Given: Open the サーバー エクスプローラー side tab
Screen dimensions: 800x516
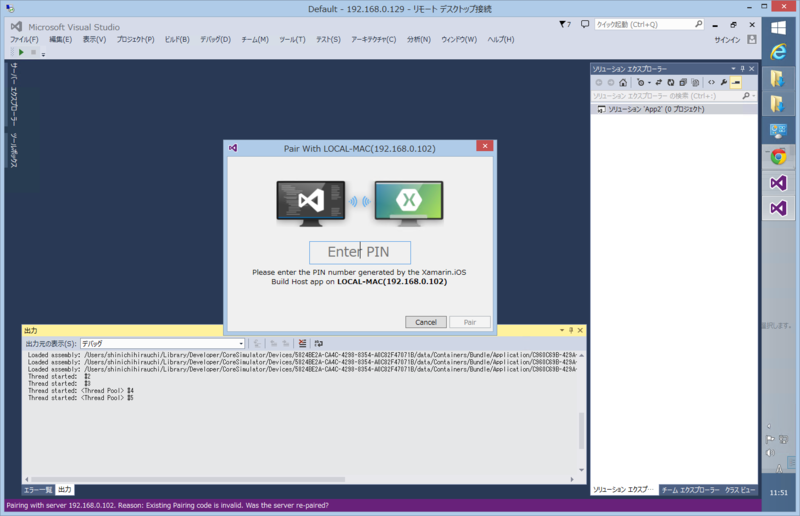Looking at the screenshot, I should tap(14, 94).
